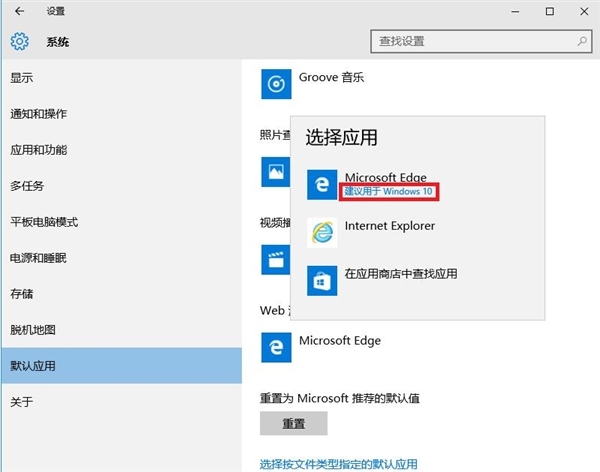Open the 显示 settings page
The image size is (600, 472).
(22, 78)
